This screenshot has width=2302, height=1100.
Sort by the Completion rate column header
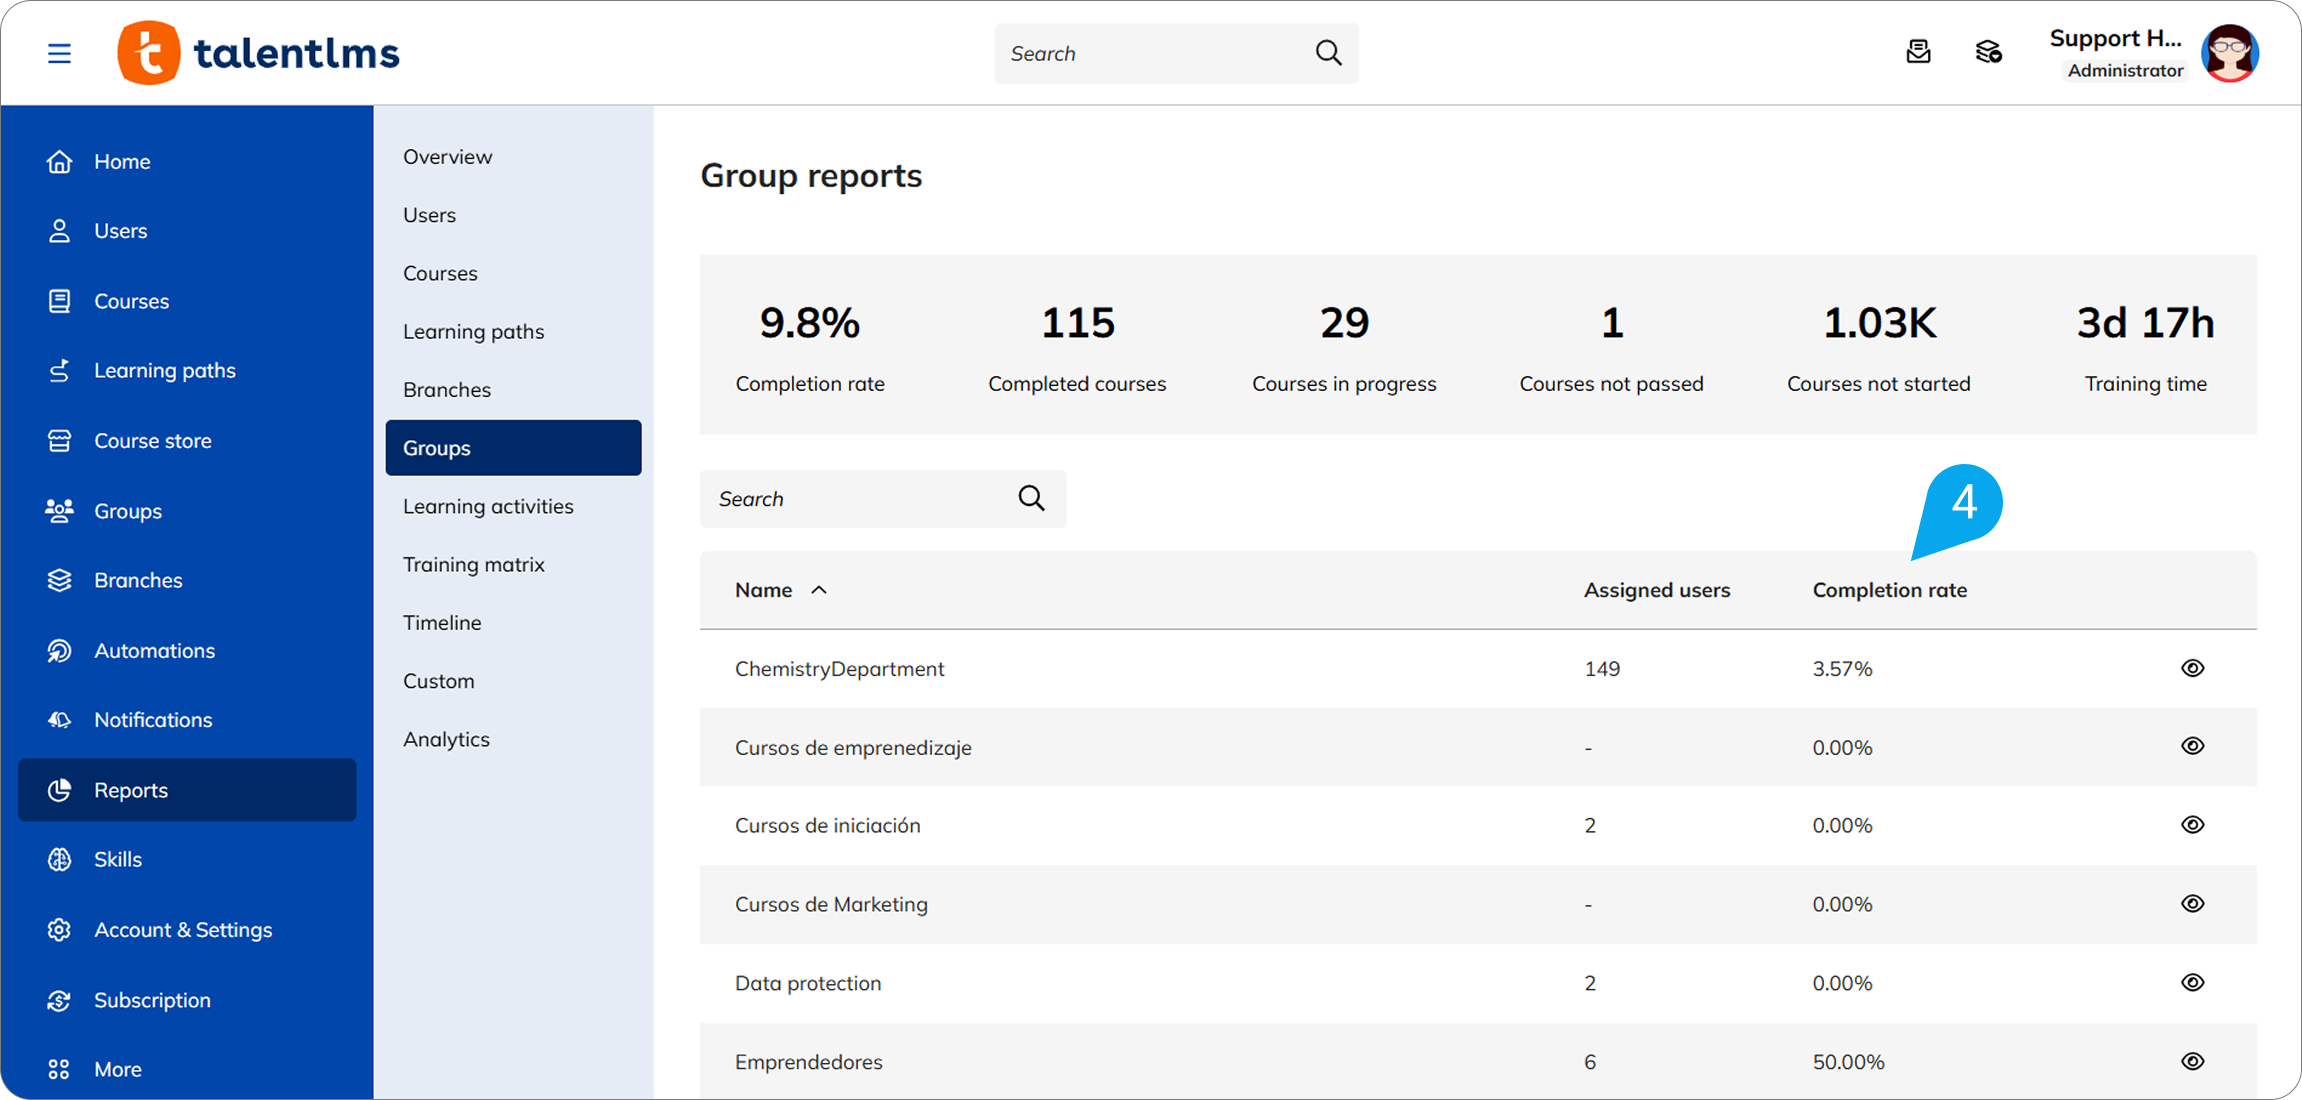coord(1889,590)
